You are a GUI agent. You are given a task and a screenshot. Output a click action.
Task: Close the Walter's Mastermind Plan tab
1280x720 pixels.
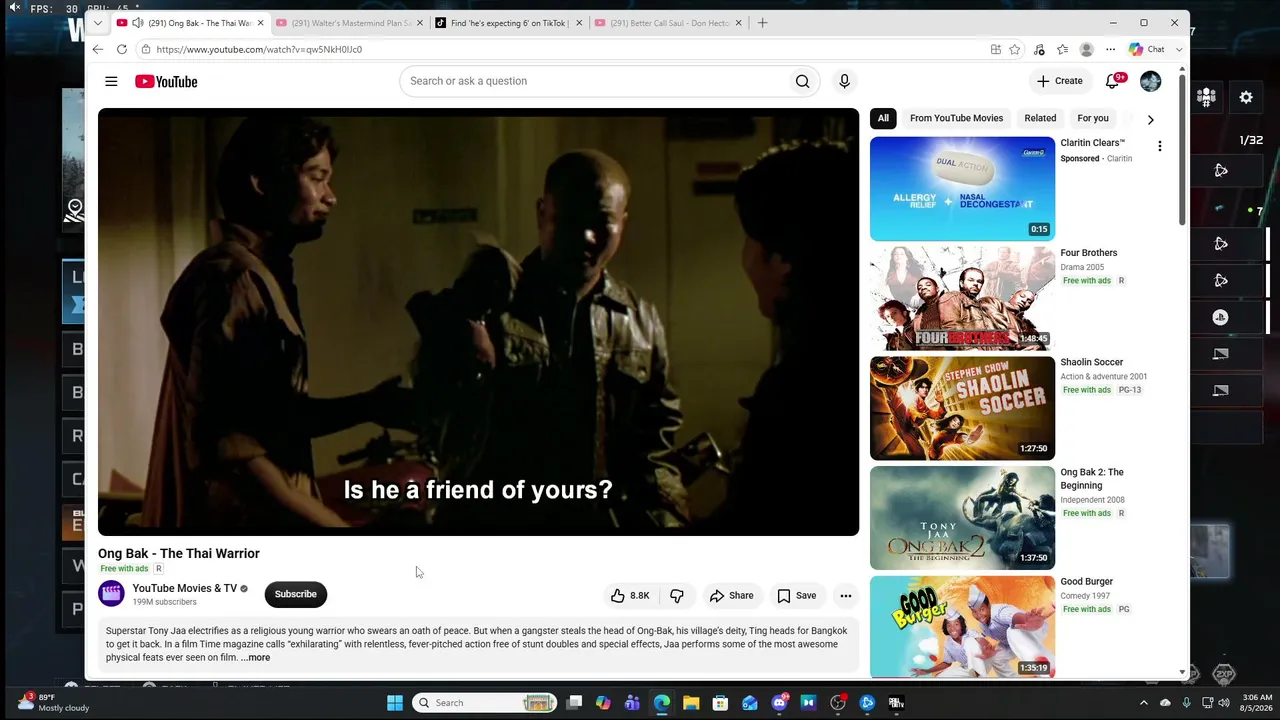(x=420, y=23)
